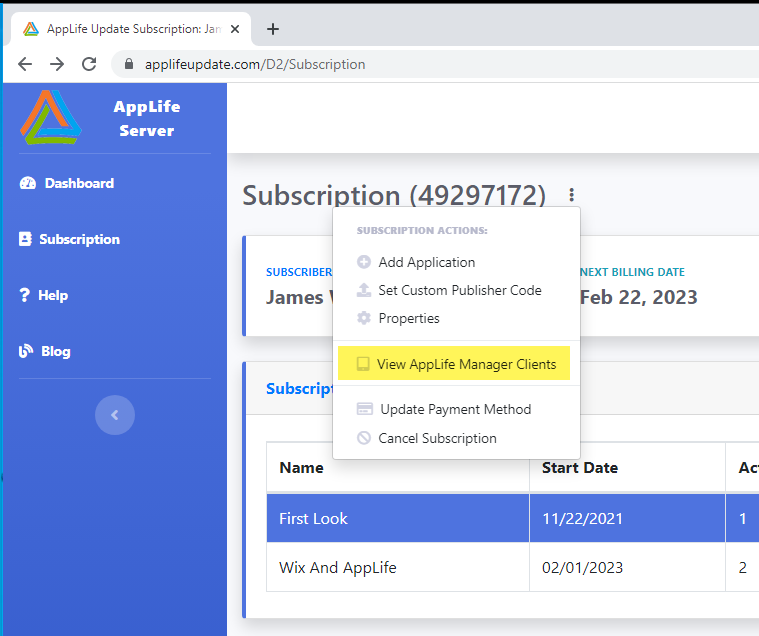Click the Blog feed icon
Image resolution: width=759 pixels, height=636 pixels.
(x=26, y=351)
